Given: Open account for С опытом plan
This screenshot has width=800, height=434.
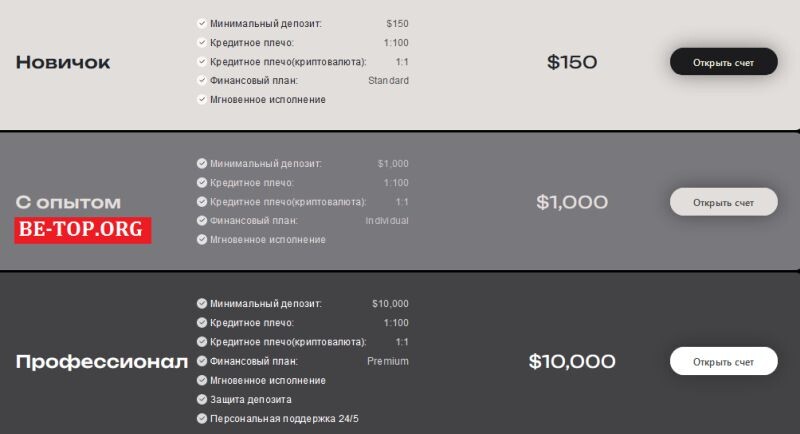Looking at the screenshot, I should coord(723,202).
